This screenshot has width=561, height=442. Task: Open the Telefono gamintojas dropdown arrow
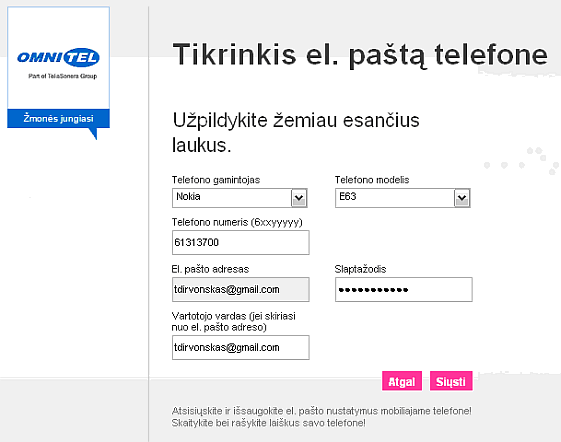coord(299,198)
